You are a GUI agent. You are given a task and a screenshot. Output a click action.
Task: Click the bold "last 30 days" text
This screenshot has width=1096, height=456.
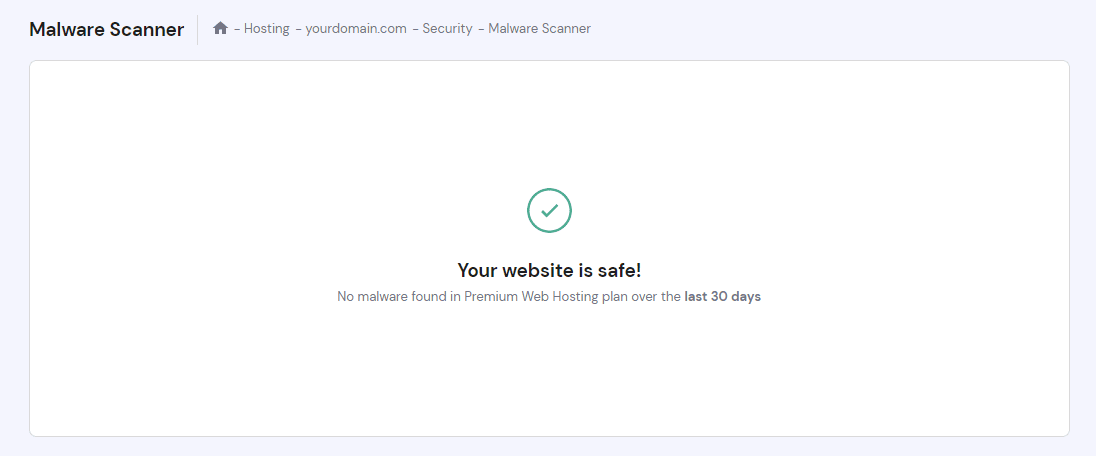[x=722, y=297]
